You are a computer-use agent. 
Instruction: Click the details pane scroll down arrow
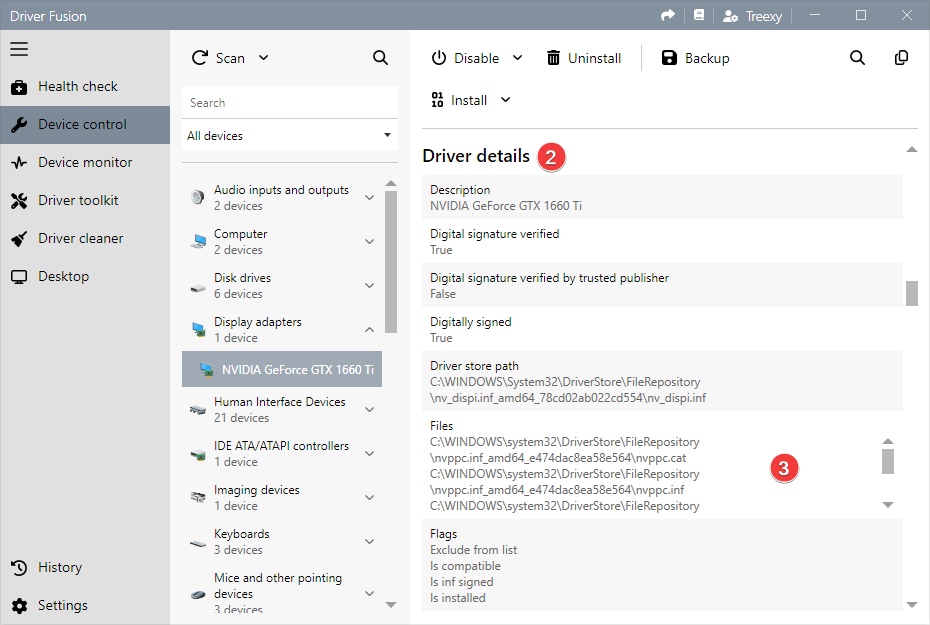point(912,605)
